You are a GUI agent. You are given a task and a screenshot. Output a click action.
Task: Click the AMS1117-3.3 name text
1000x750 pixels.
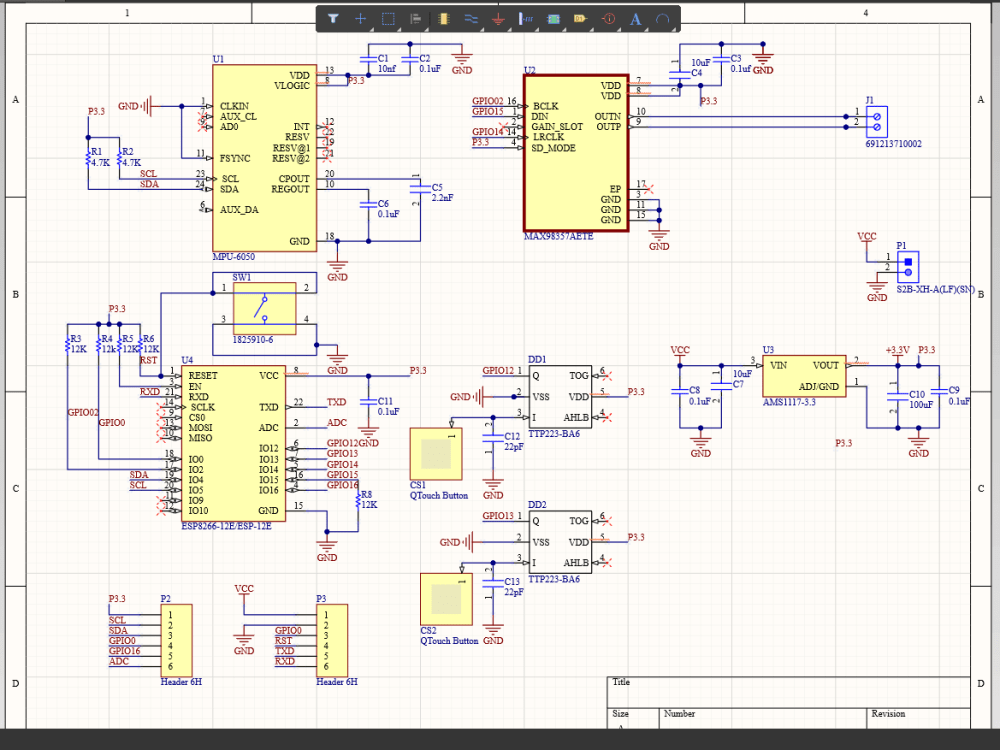[790, 402]
